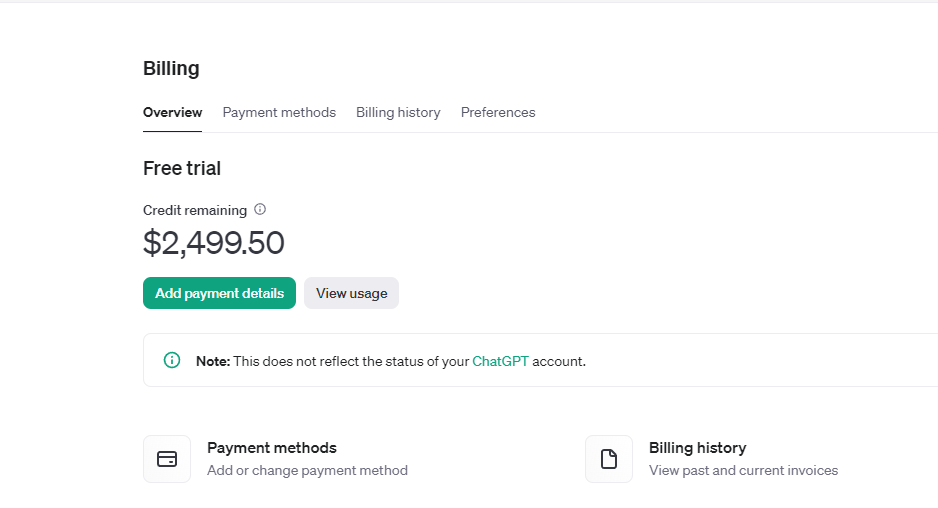Click the View usage button
This screenshot has width=938, height=508.
tap(352, 293)
